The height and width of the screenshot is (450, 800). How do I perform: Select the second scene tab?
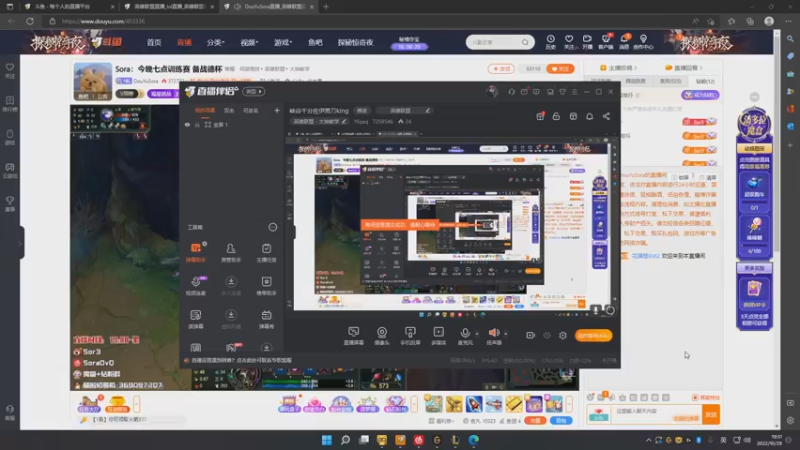[x=229, y=110]
